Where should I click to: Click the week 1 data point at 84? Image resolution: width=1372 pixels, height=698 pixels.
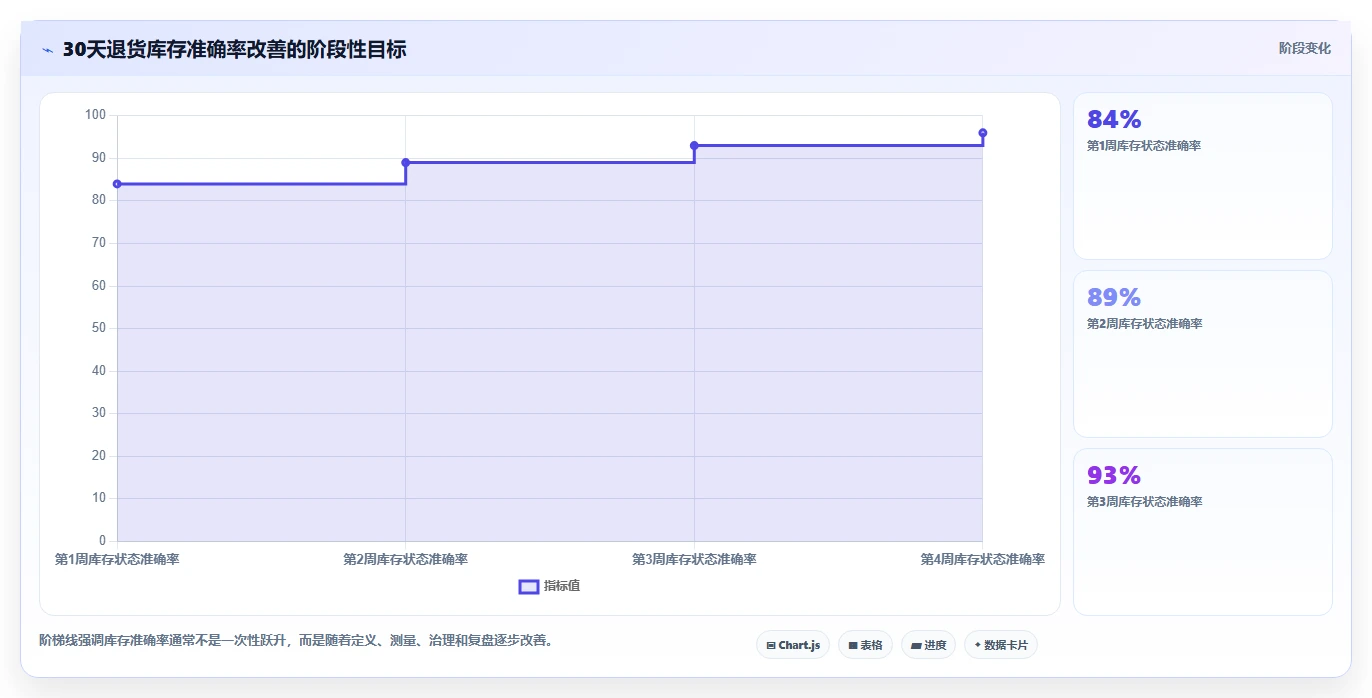pyautogui.click(x=117, y=184)
